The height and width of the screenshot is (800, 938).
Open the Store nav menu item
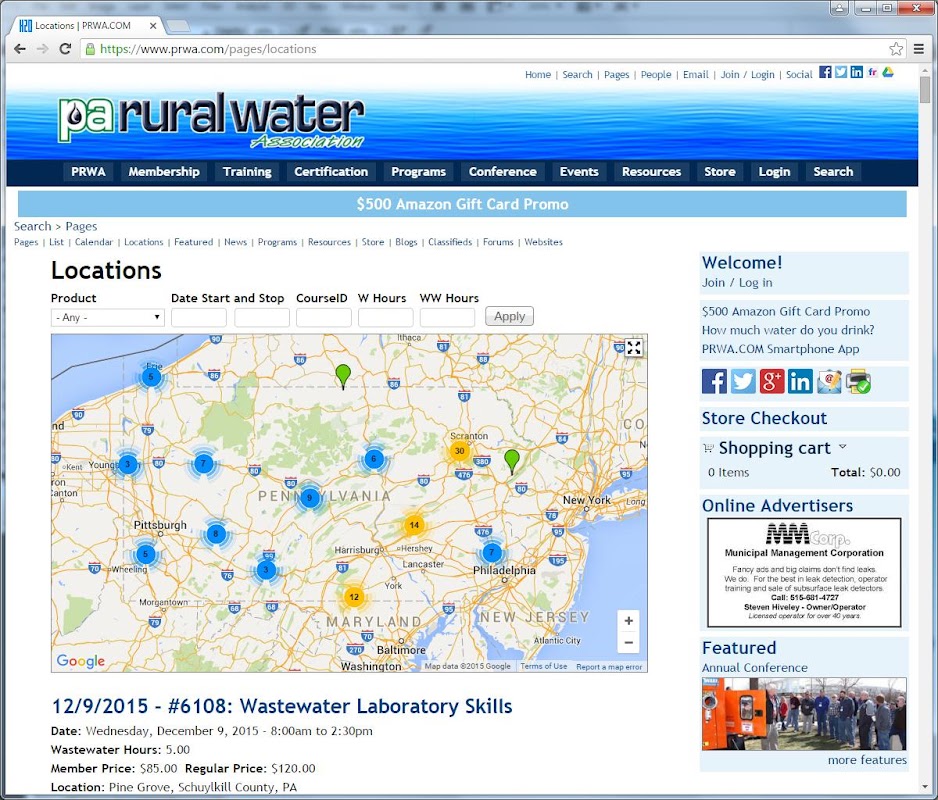click(720, 172)
